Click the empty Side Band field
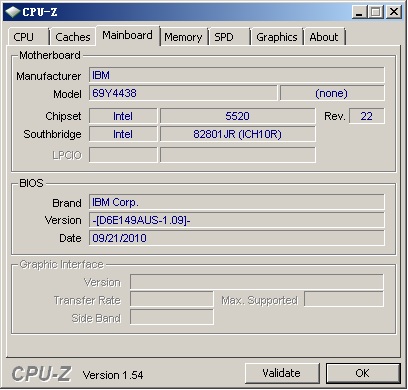 [x=172, y=317]
